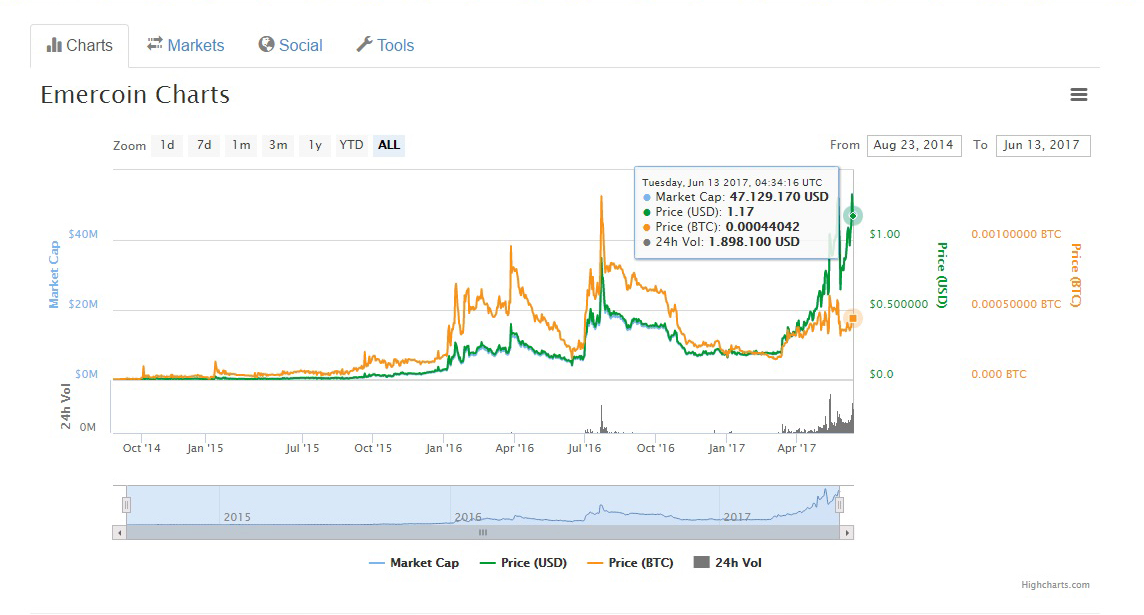Click the To date field Jun 13, 2017

click(x=1043, y=145)
